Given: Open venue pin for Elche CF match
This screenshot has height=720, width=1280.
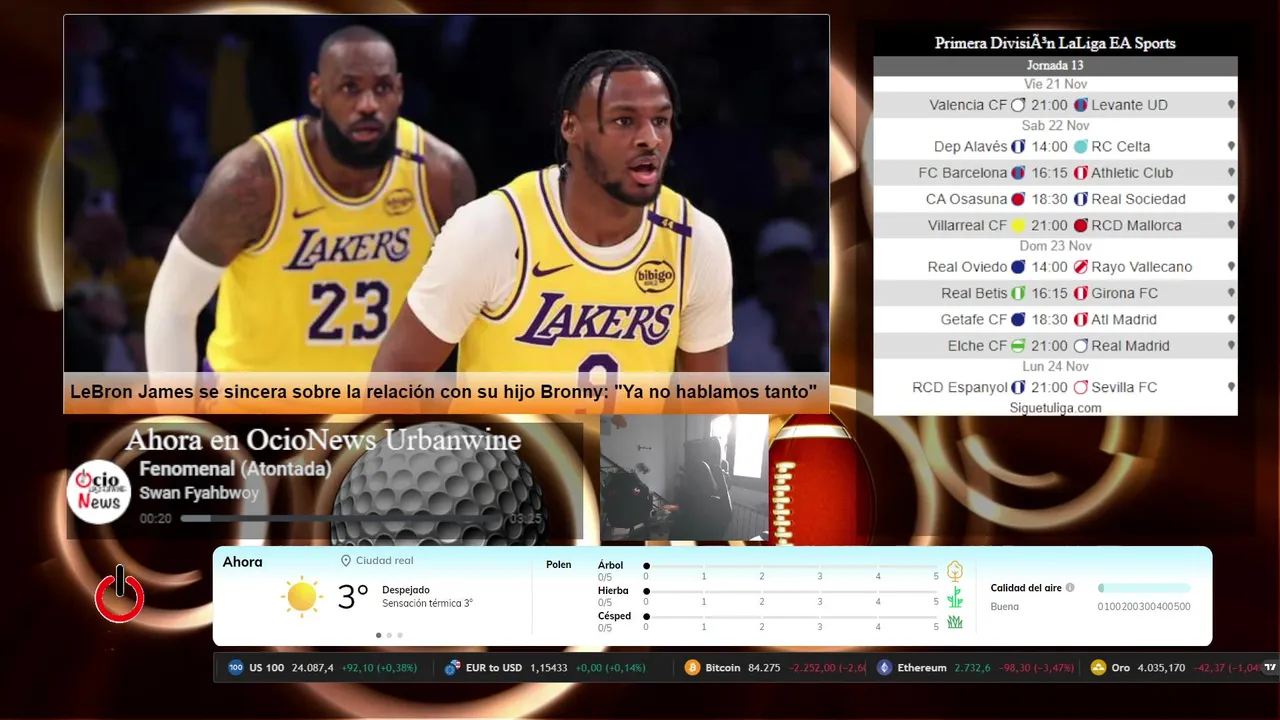Looking at the screenshot, I should (1231, 346).
